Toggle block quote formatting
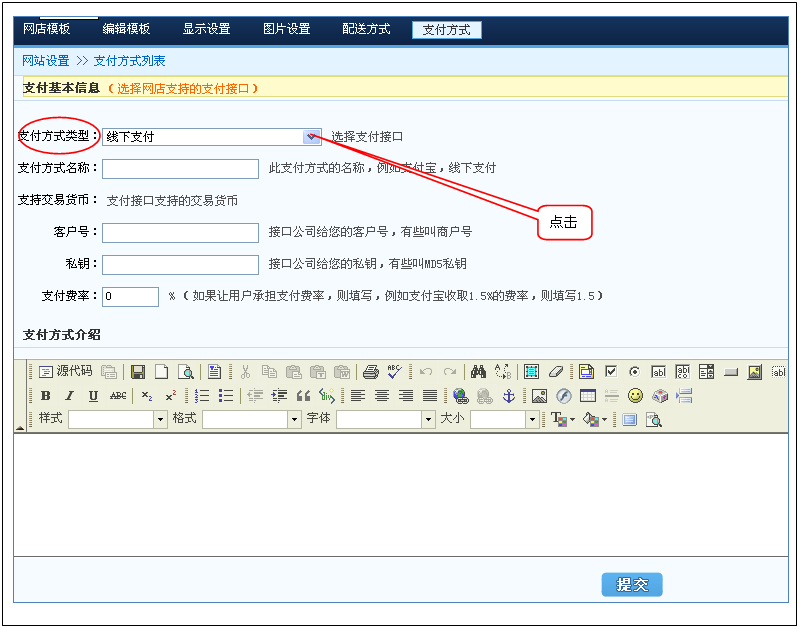This screenshot has width=800, height=629. click(x=304, y=396)
